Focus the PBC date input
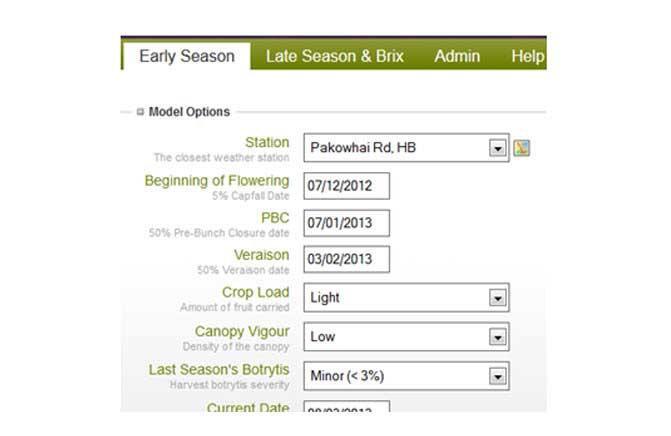Viewport: 671px width, 436px height. pyautogui.click(x=346, y=223)
